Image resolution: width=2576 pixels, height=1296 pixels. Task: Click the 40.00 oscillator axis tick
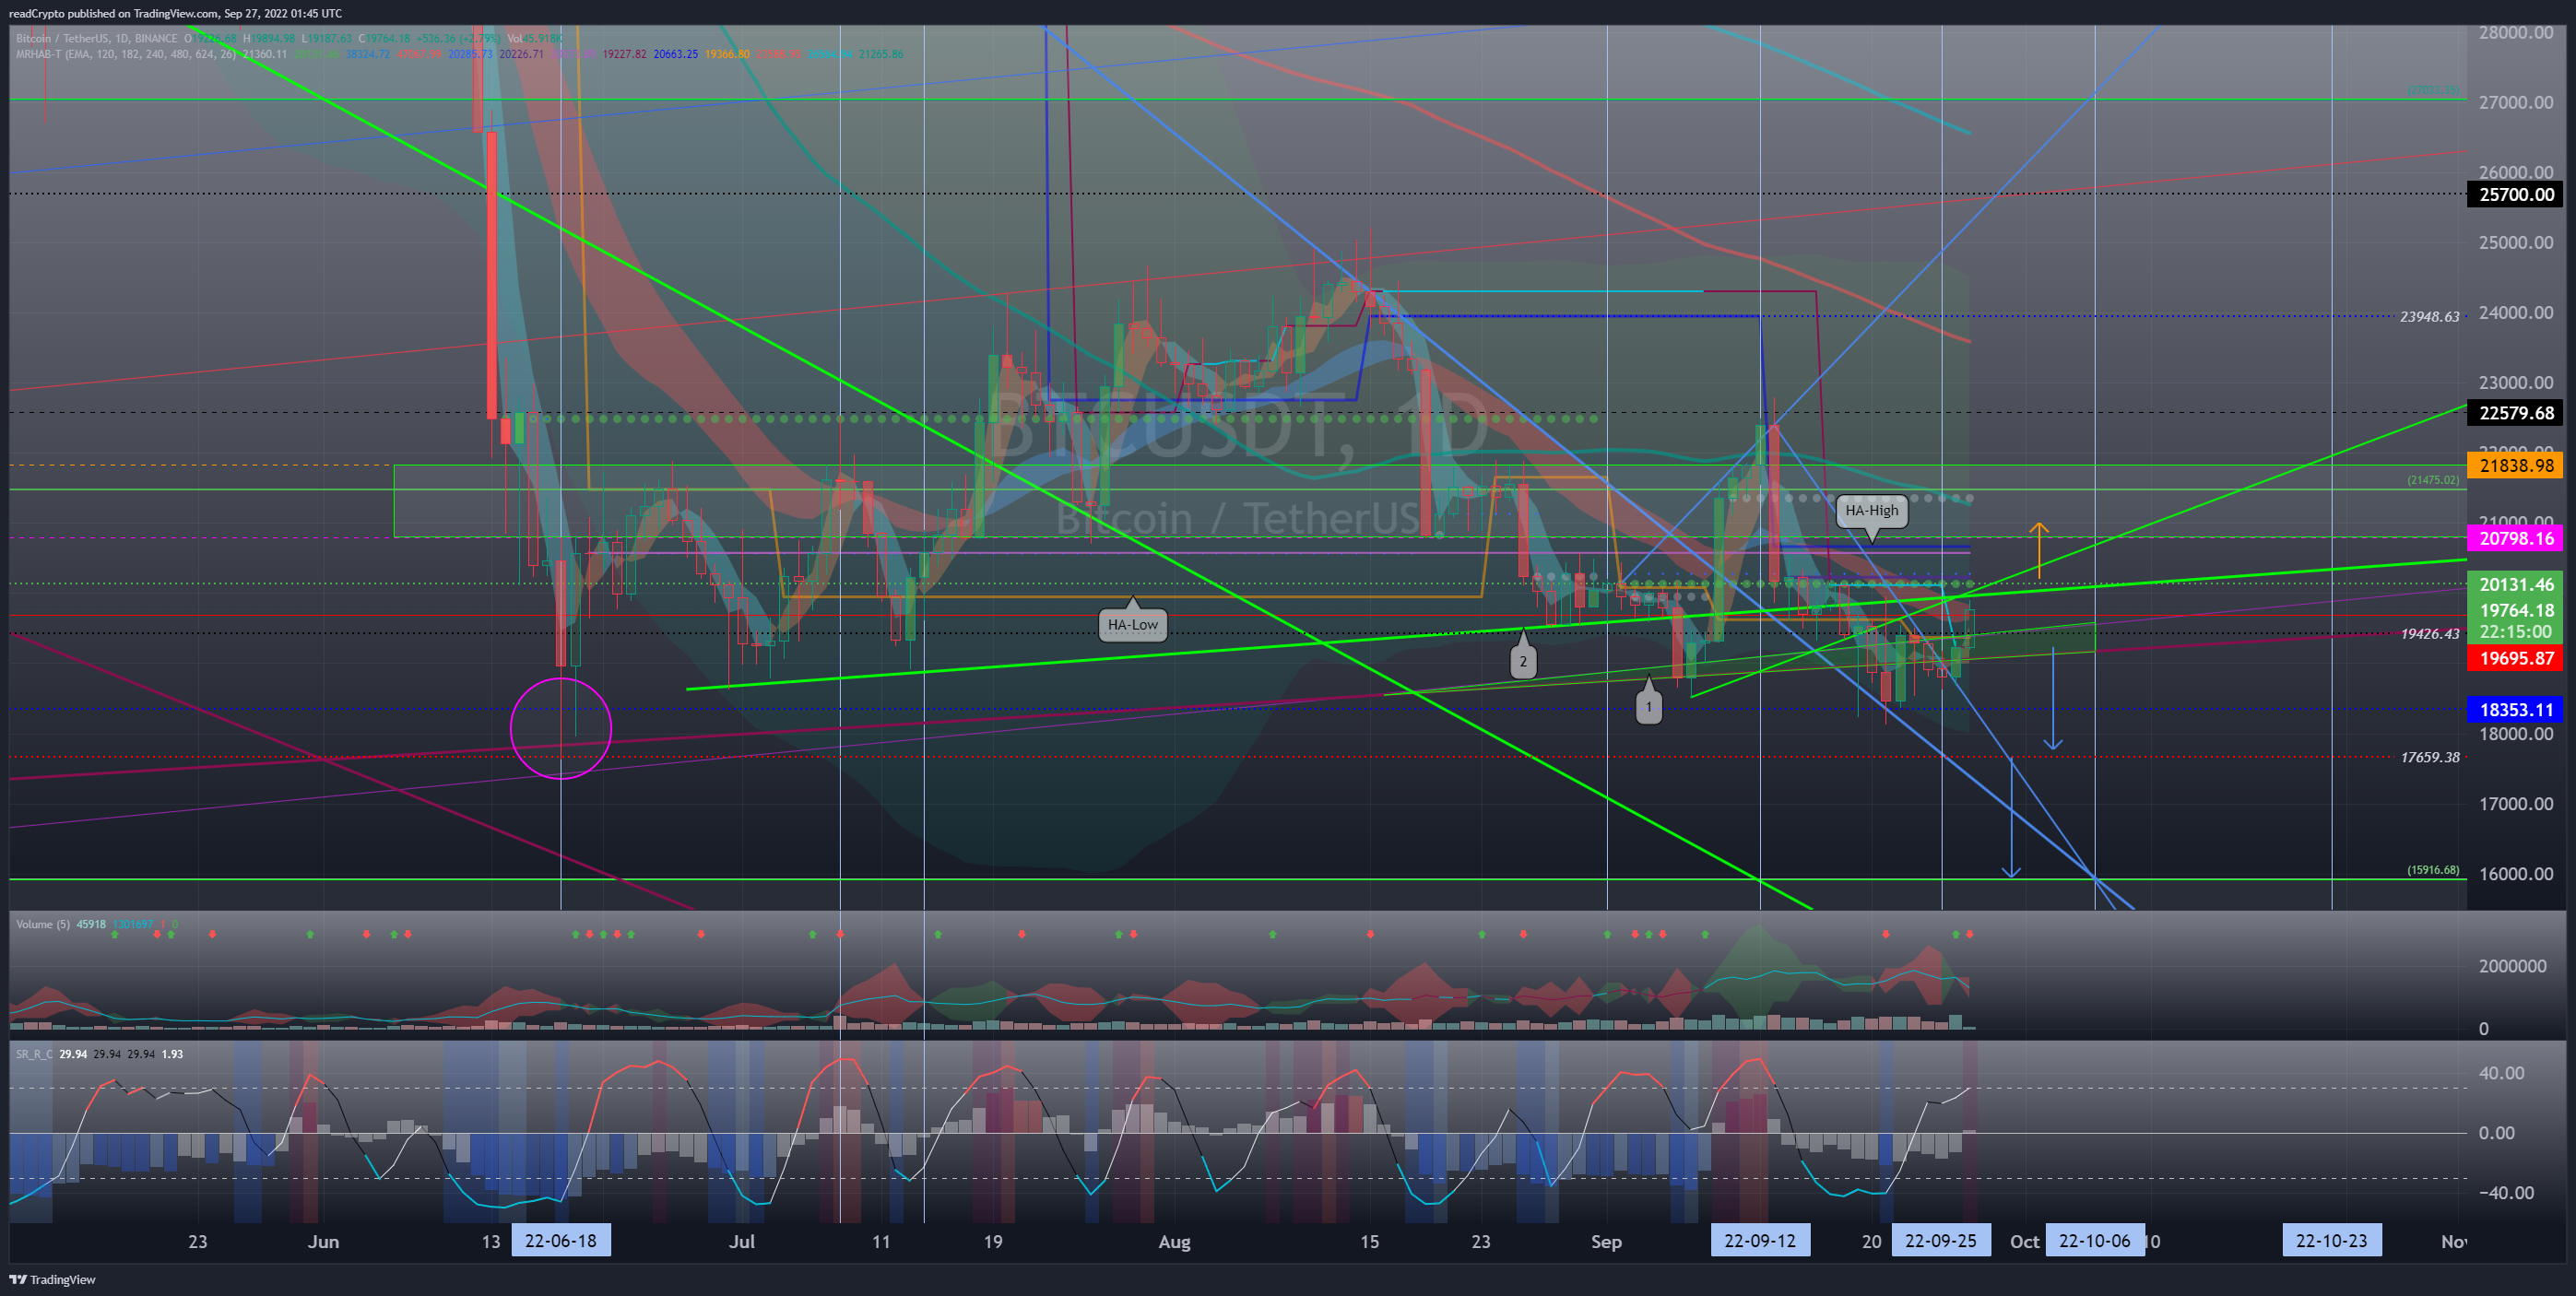(2501, 1073)
